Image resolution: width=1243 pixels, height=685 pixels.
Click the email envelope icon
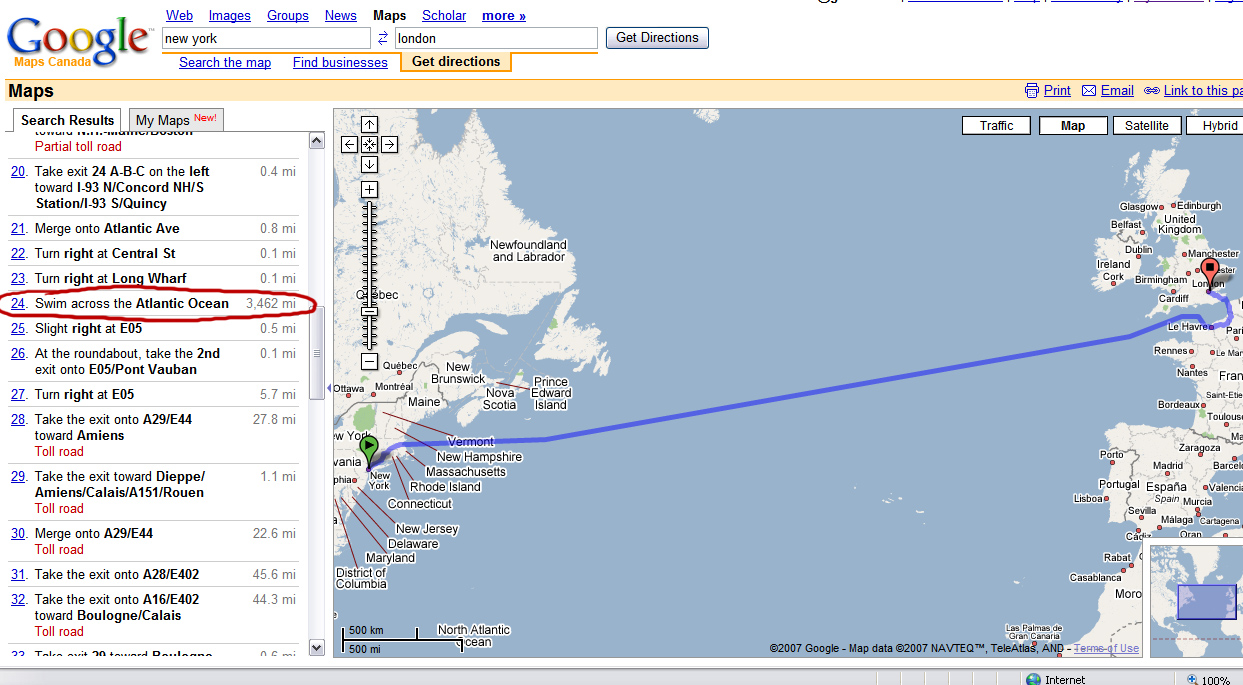pos(1089,91)
